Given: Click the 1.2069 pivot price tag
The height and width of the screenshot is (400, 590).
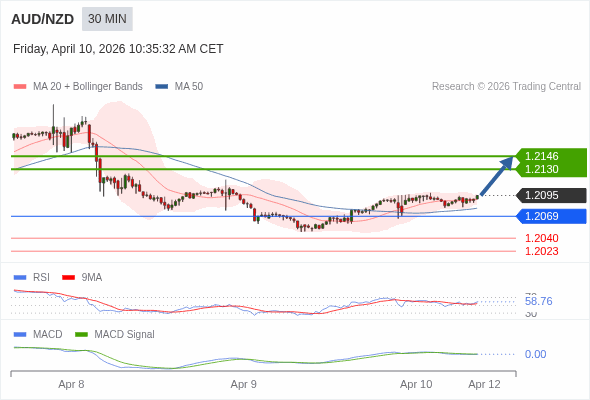Looking at the screenshot, I should pos(551,216).
